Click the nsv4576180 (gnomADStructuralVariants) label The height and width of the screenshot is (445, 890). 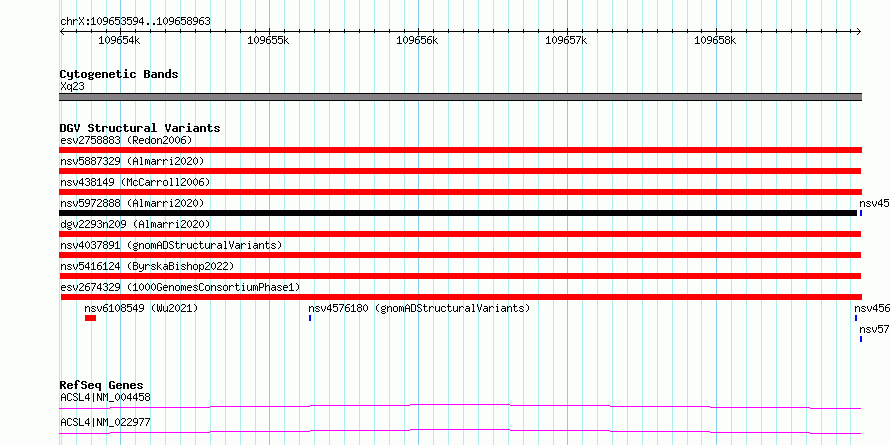point(419,308)
